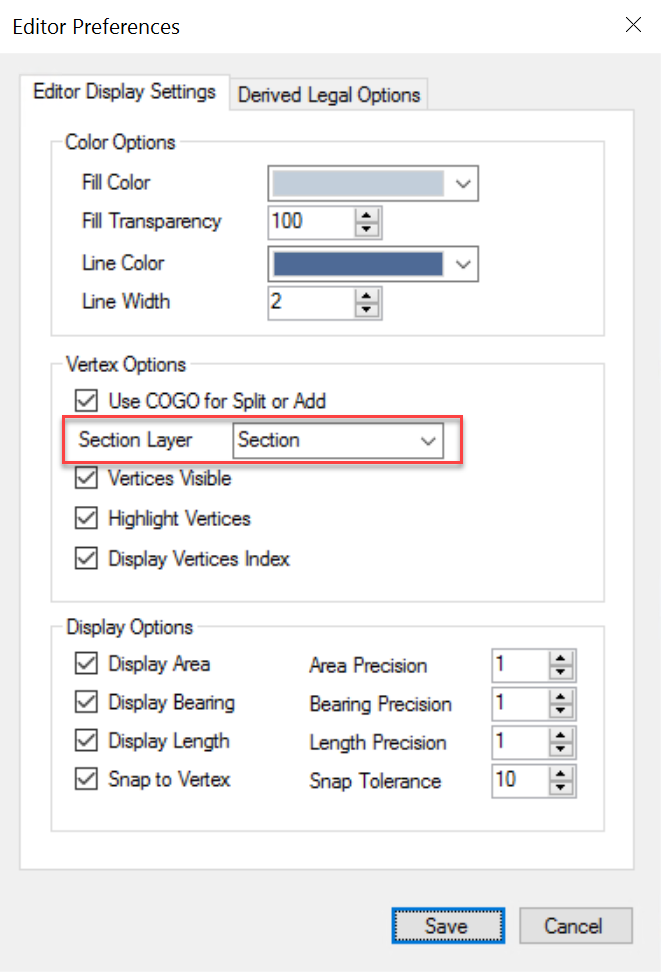Image resolution: width=661 pixels, height=972 pixels.
Task: Disable Snap to Vertex
Action: [x=87, y=780]
